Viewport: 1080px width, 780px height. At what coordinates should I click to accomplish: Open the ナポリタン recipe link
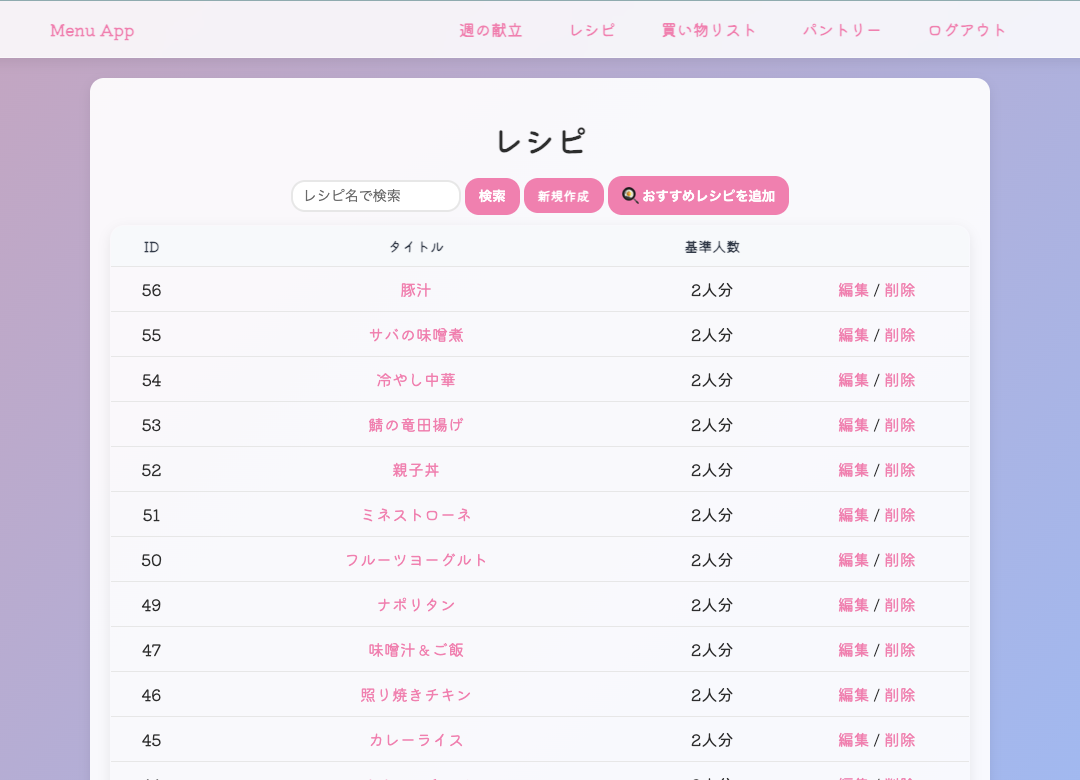(x=415, y=605)
